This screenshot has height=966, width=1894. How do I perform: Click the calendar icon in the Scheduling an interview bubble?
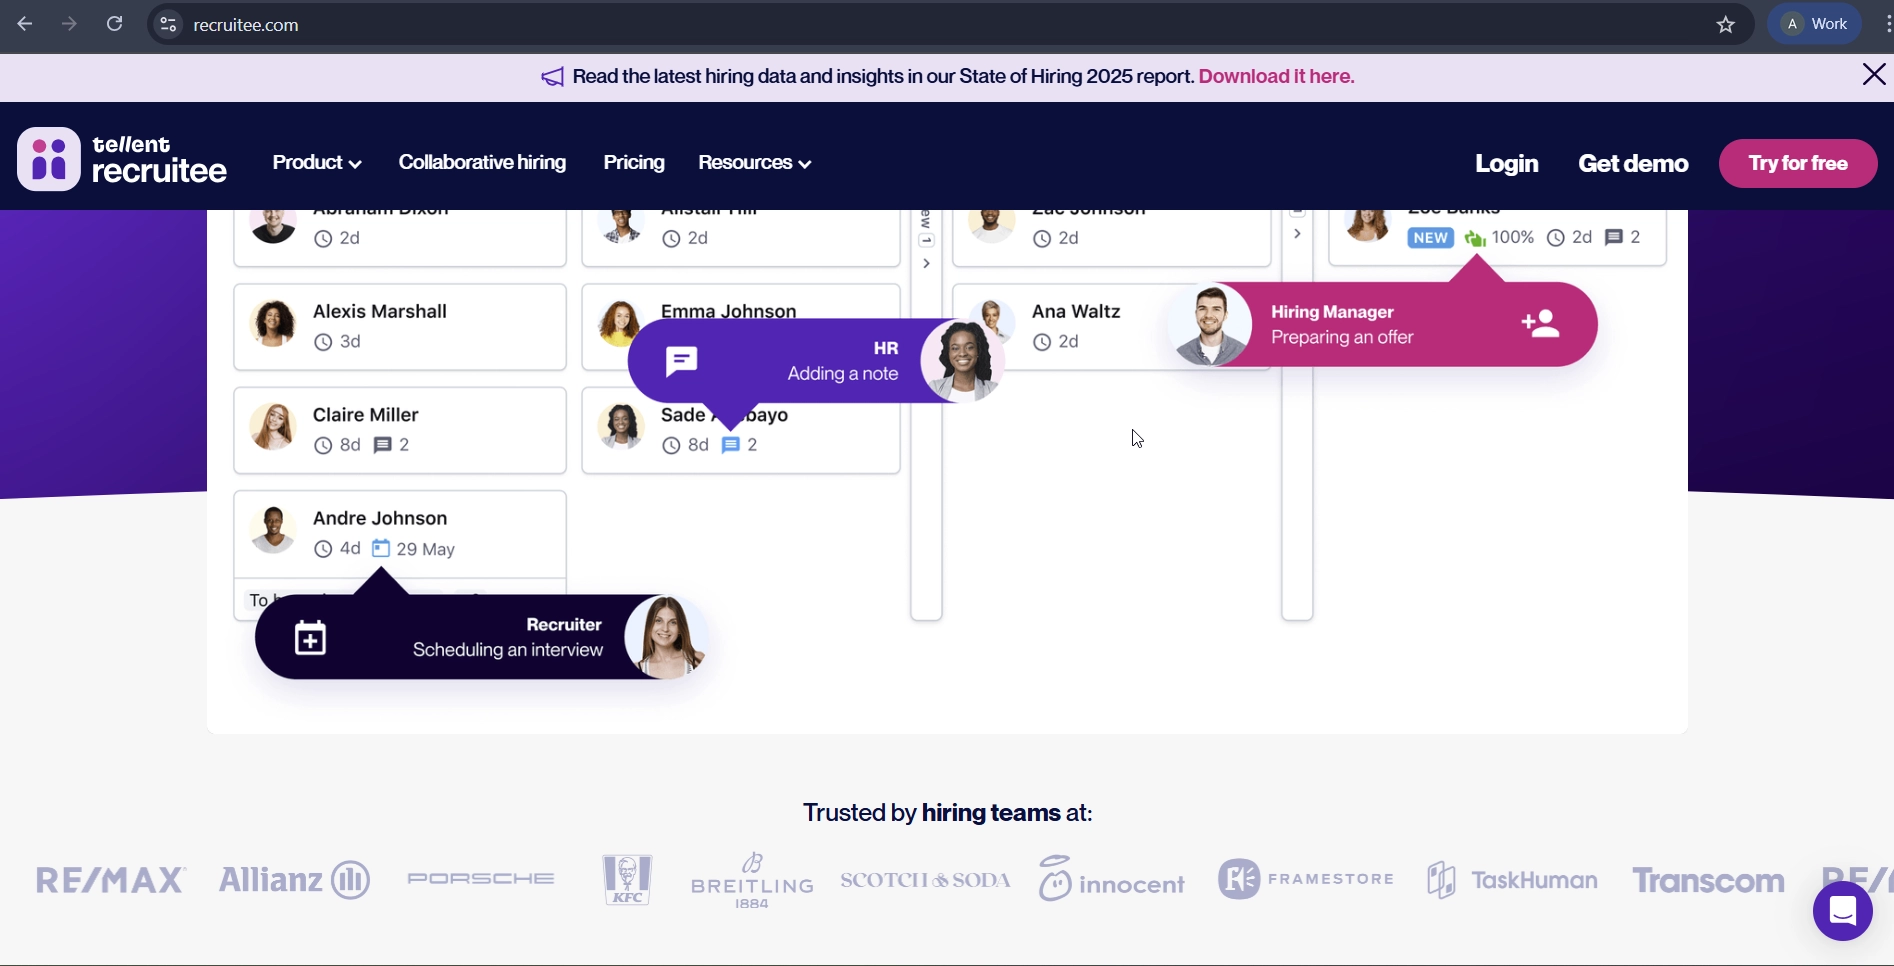pyautogui.click(x=310, y=637)
